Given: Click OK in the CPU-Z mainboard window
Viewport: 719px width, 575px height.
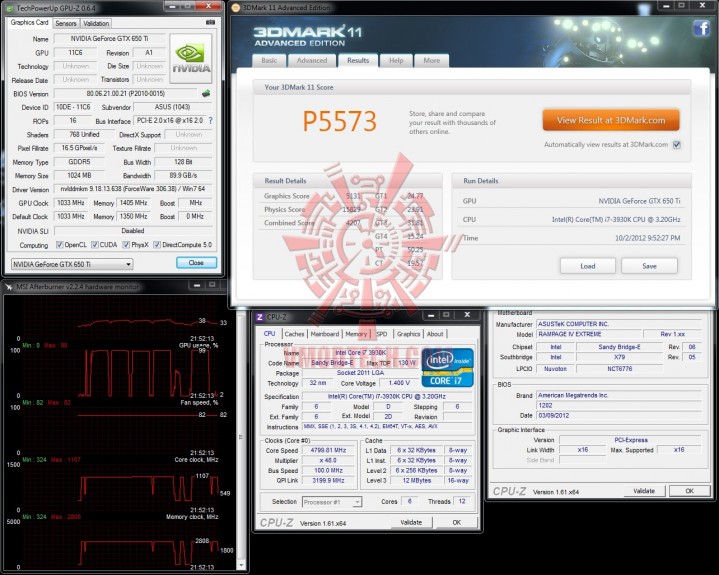Looking at the screenshot, I should (690, 491).
